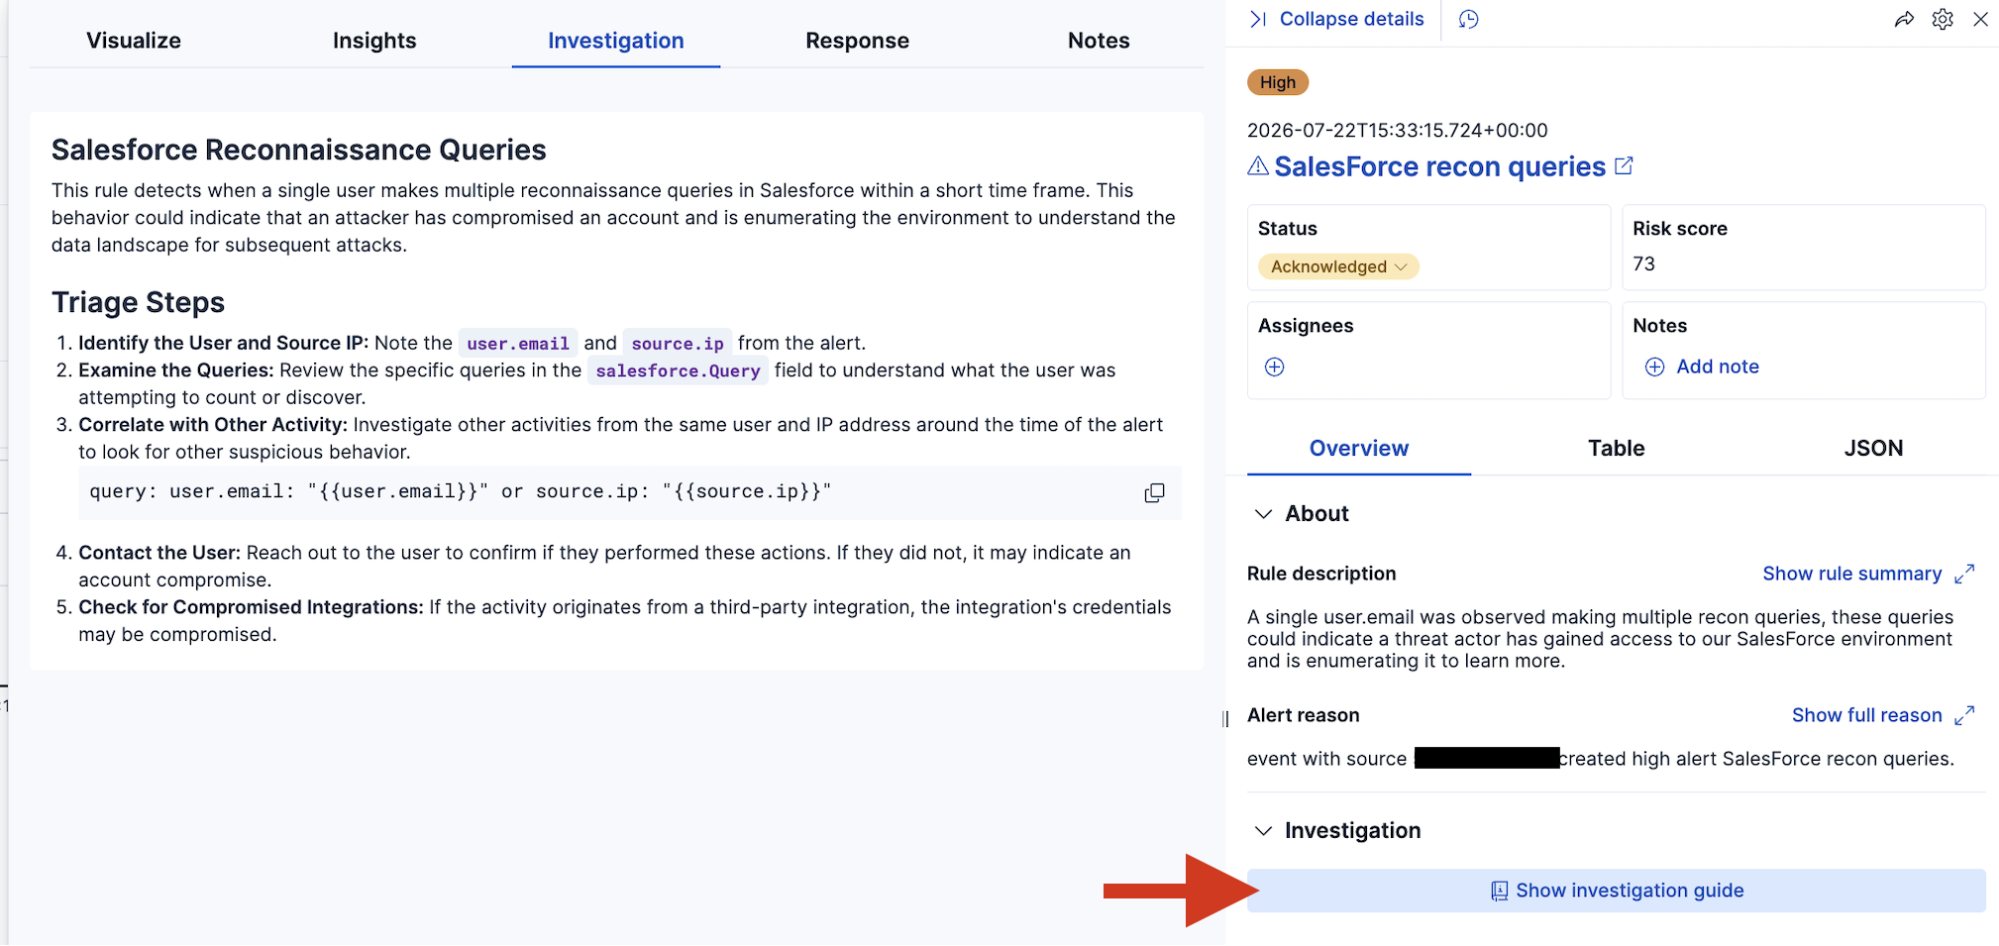Switch to the JSON tab
Screen dimensions: 1999x946
tap(1874, 449)
